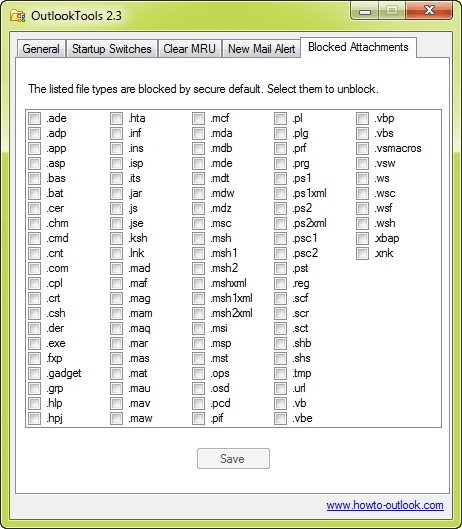Image resolution: width=462 pixels, height=529 pixels.
Task: Select the .js checkbox
Action: [x=116, y=208]
